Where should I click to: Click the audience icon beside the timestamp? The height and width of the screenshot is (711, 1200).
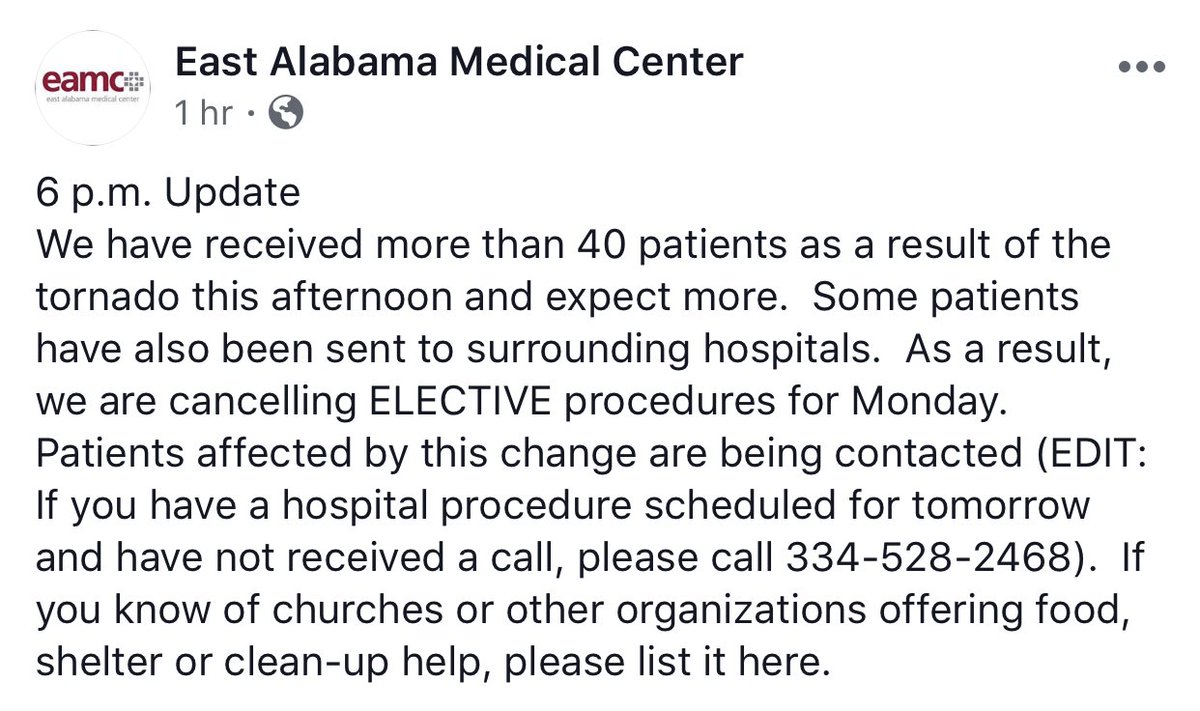[287, 112]
